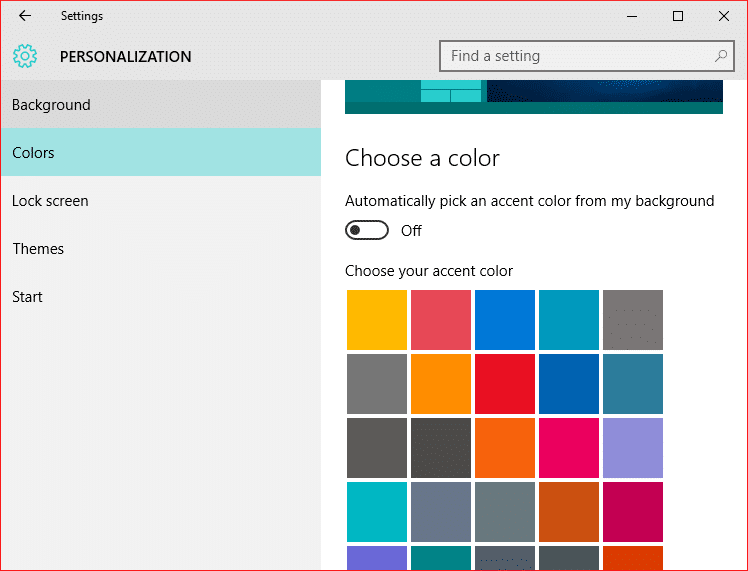748x571 pixels.
Task: Click the Choose your accent color label
Action: pyautogui.click(x=429, y=271)
